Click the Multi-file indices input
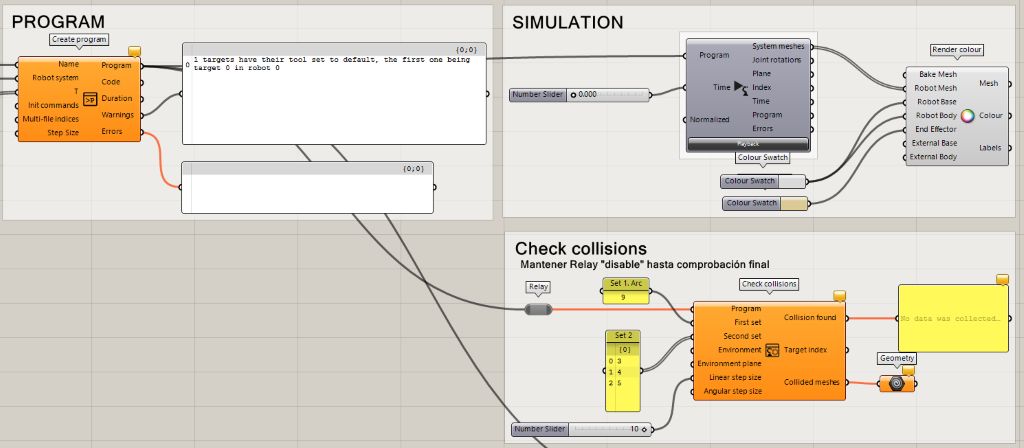 (x=51, y=119)
